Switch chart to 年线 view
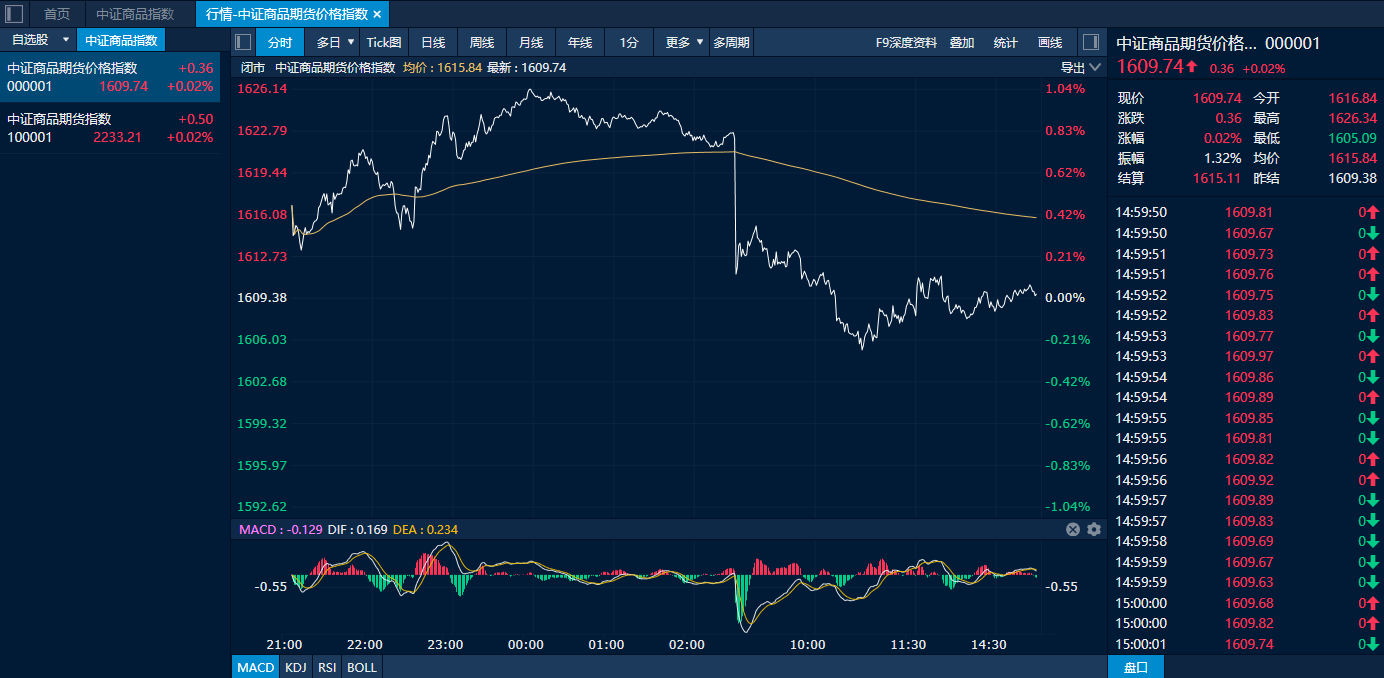This screenshot has height=678, width=1384. point(580,42)
